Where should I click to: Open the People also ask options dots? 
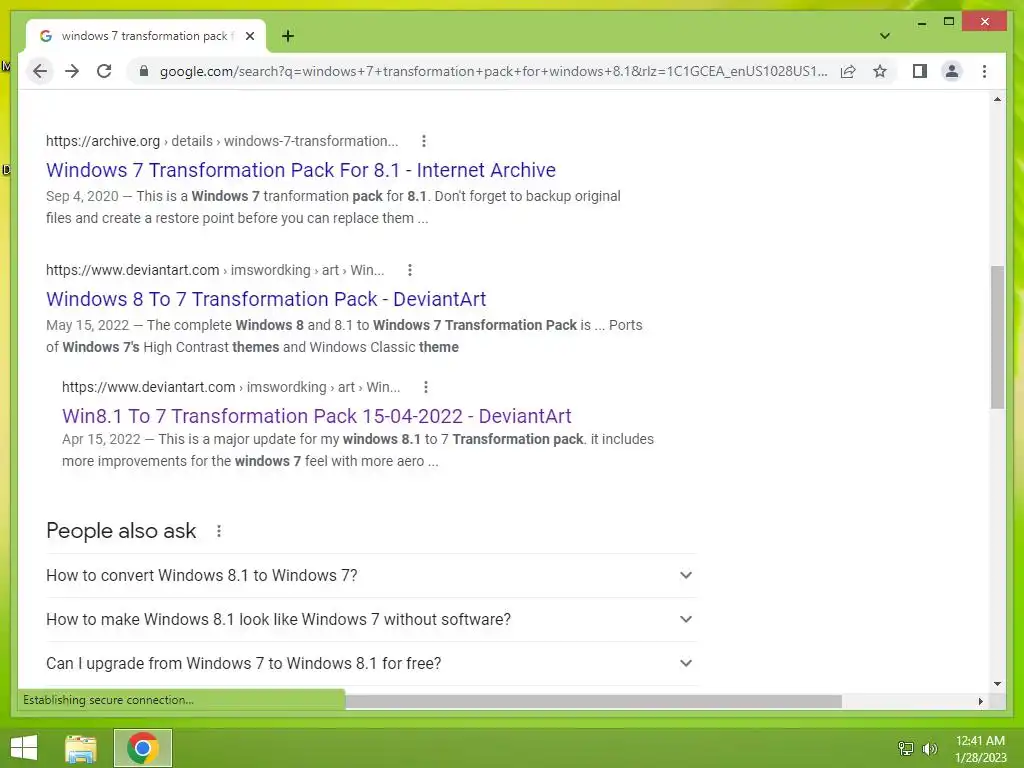click(219, 531)
